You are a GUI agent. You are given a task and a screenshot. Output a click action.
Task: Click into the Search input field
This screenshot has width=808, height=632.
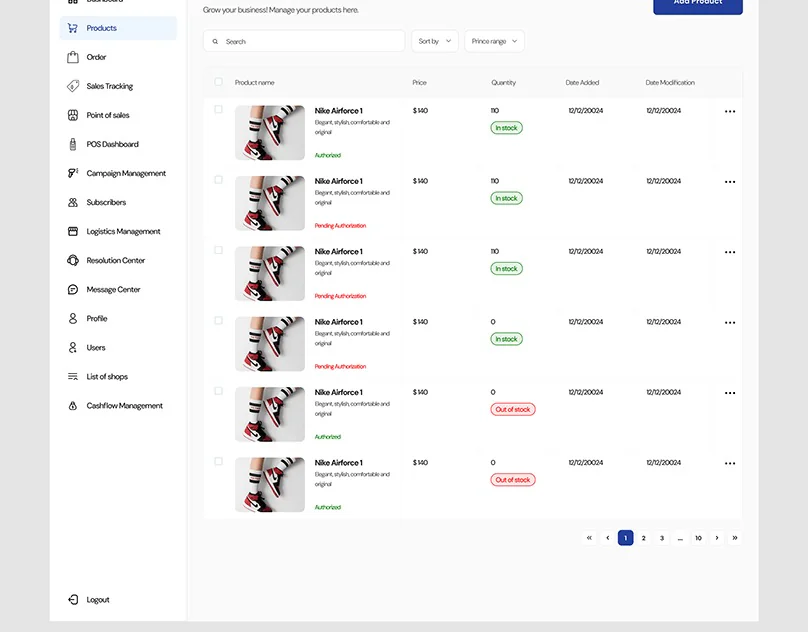[304, 41]
